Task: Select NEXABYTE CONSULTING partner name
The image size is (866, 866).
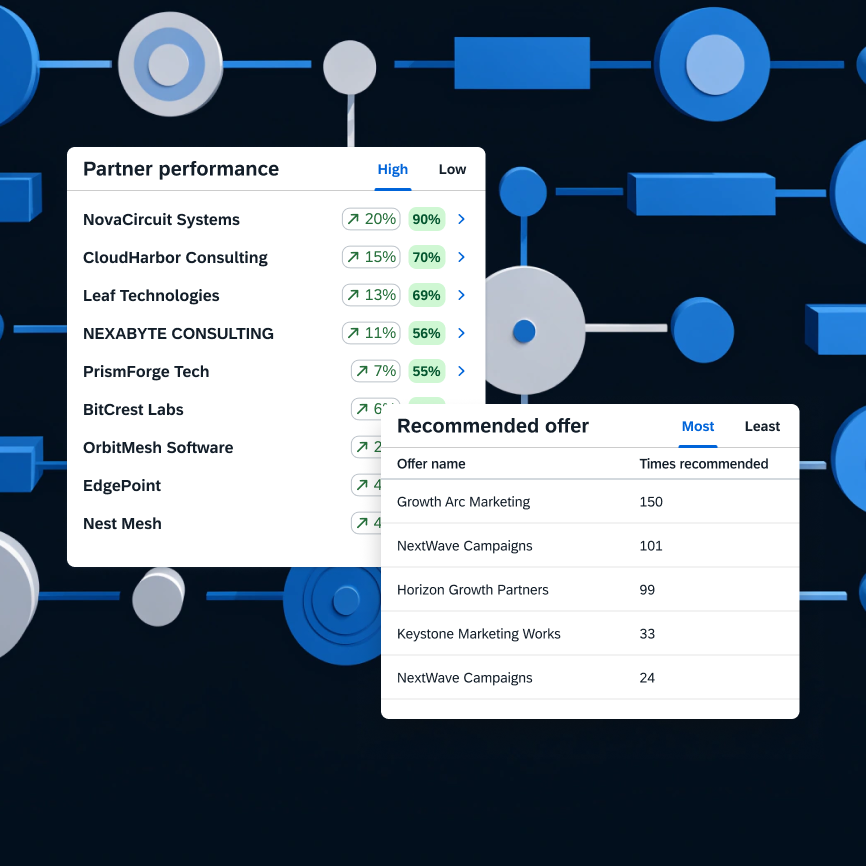Action: pos(178,334)
